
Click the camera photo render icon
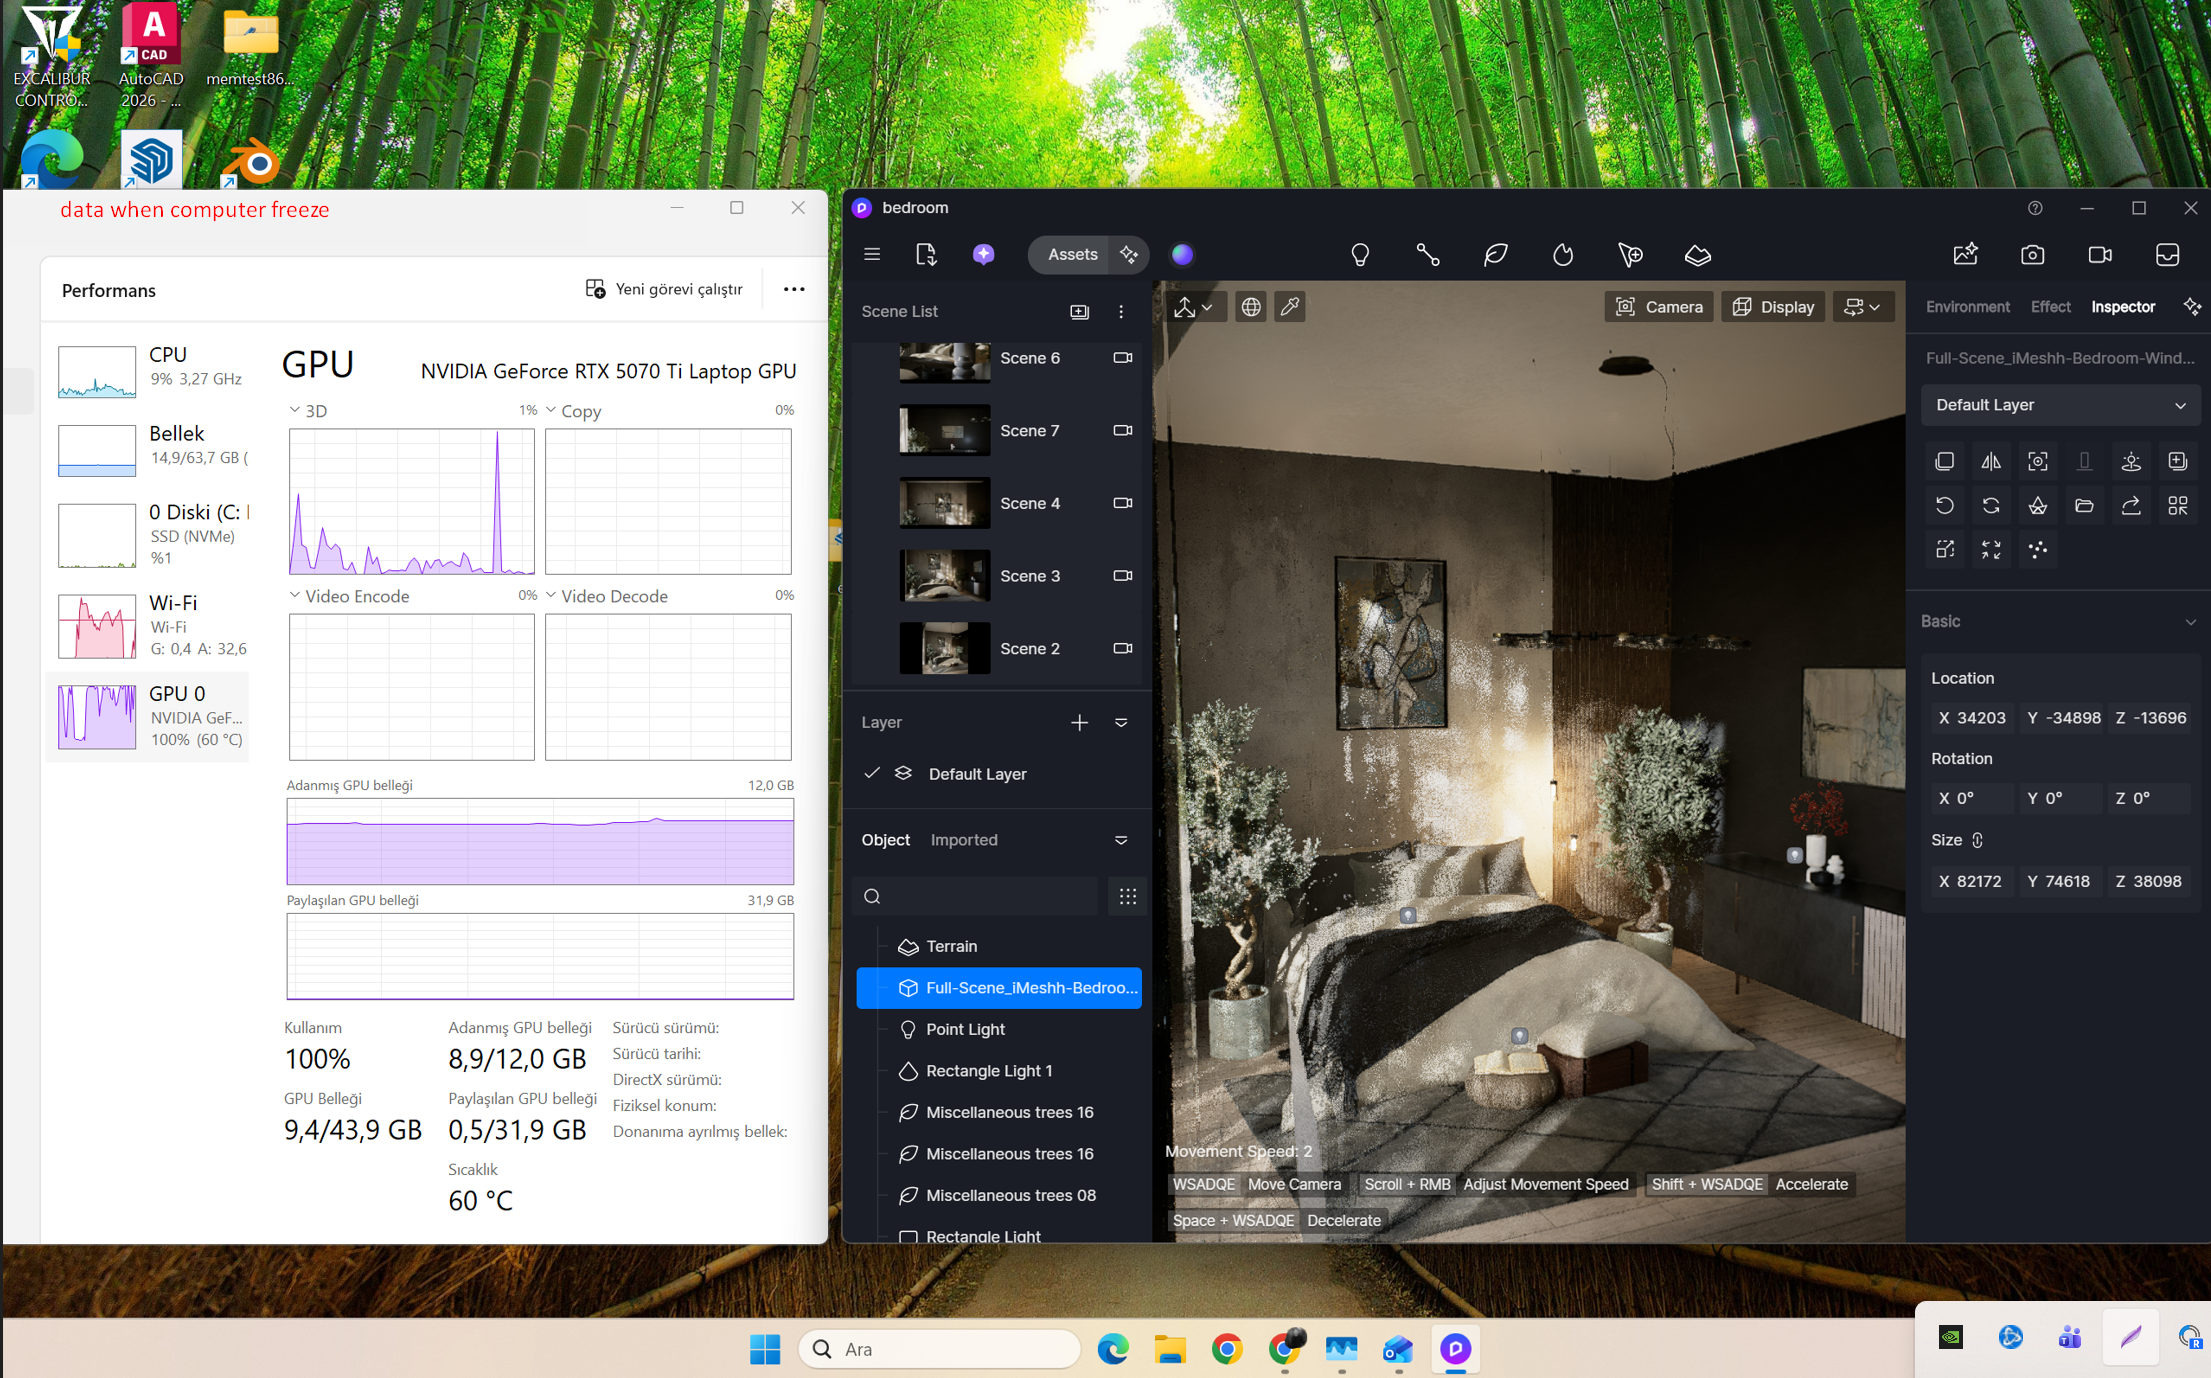2032,255
